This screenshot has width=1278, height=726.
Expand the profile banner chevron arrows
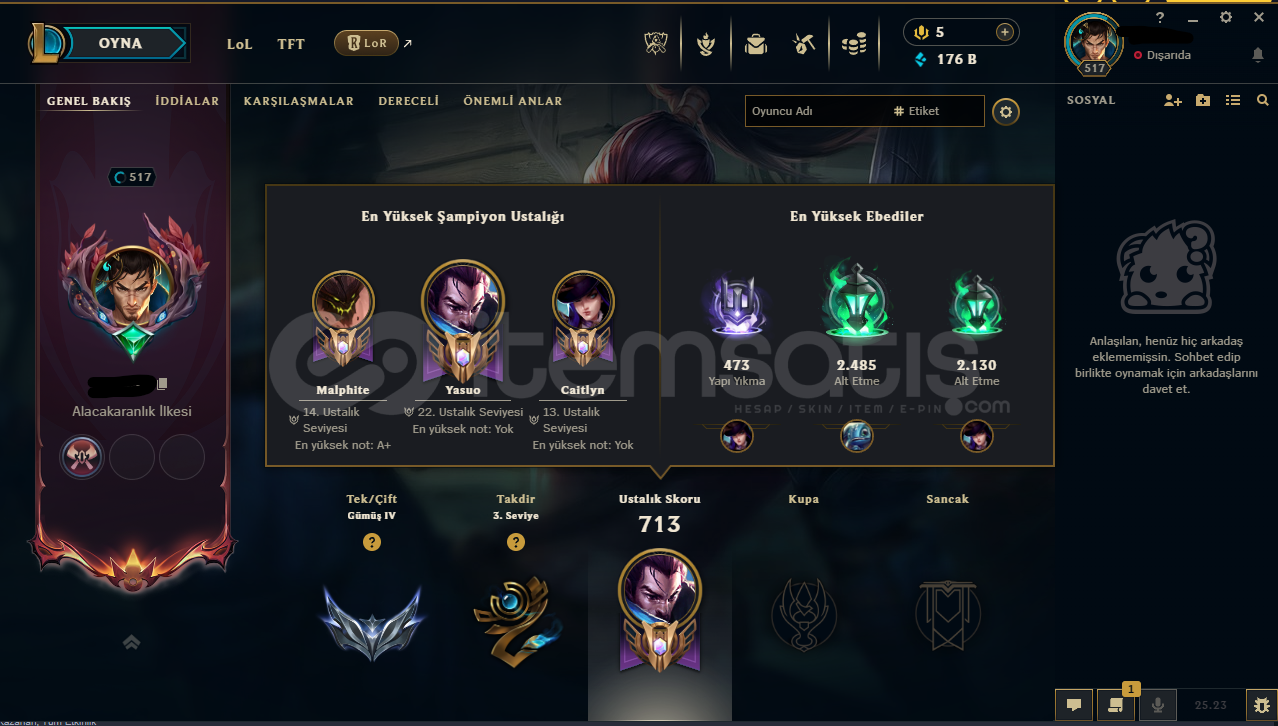pos(131,643)
